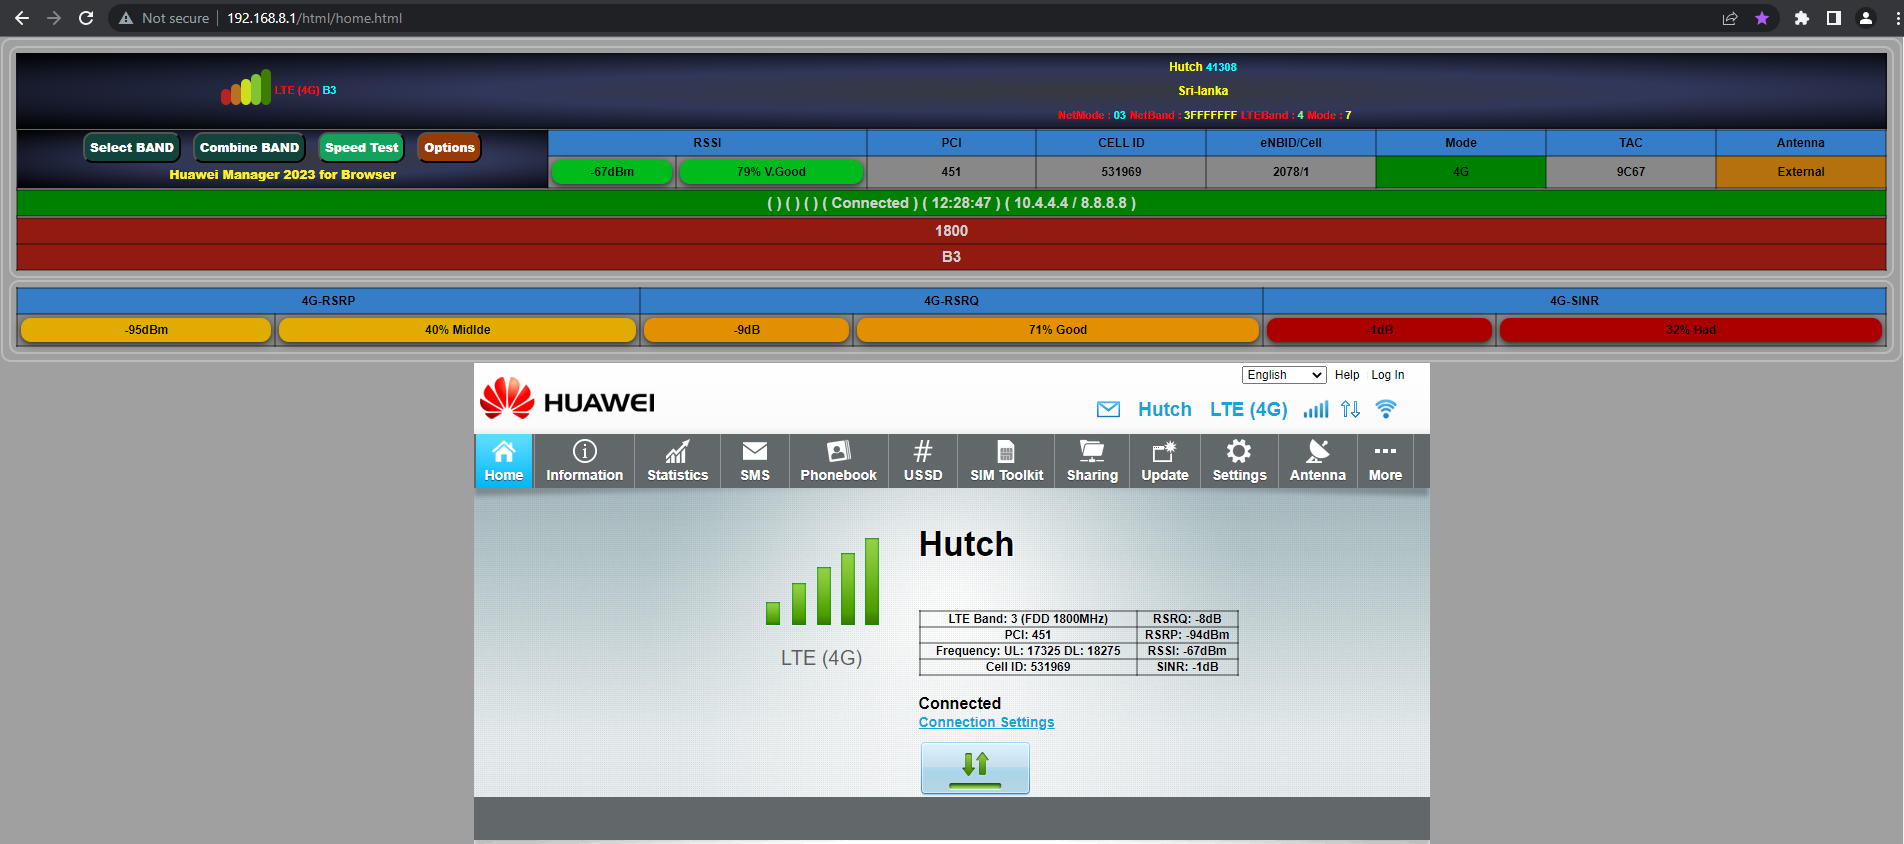Expand the English language dropdown
The width and height of the screenshot is (1904, 844).
pyautogui.click(x=1284, y=375)
